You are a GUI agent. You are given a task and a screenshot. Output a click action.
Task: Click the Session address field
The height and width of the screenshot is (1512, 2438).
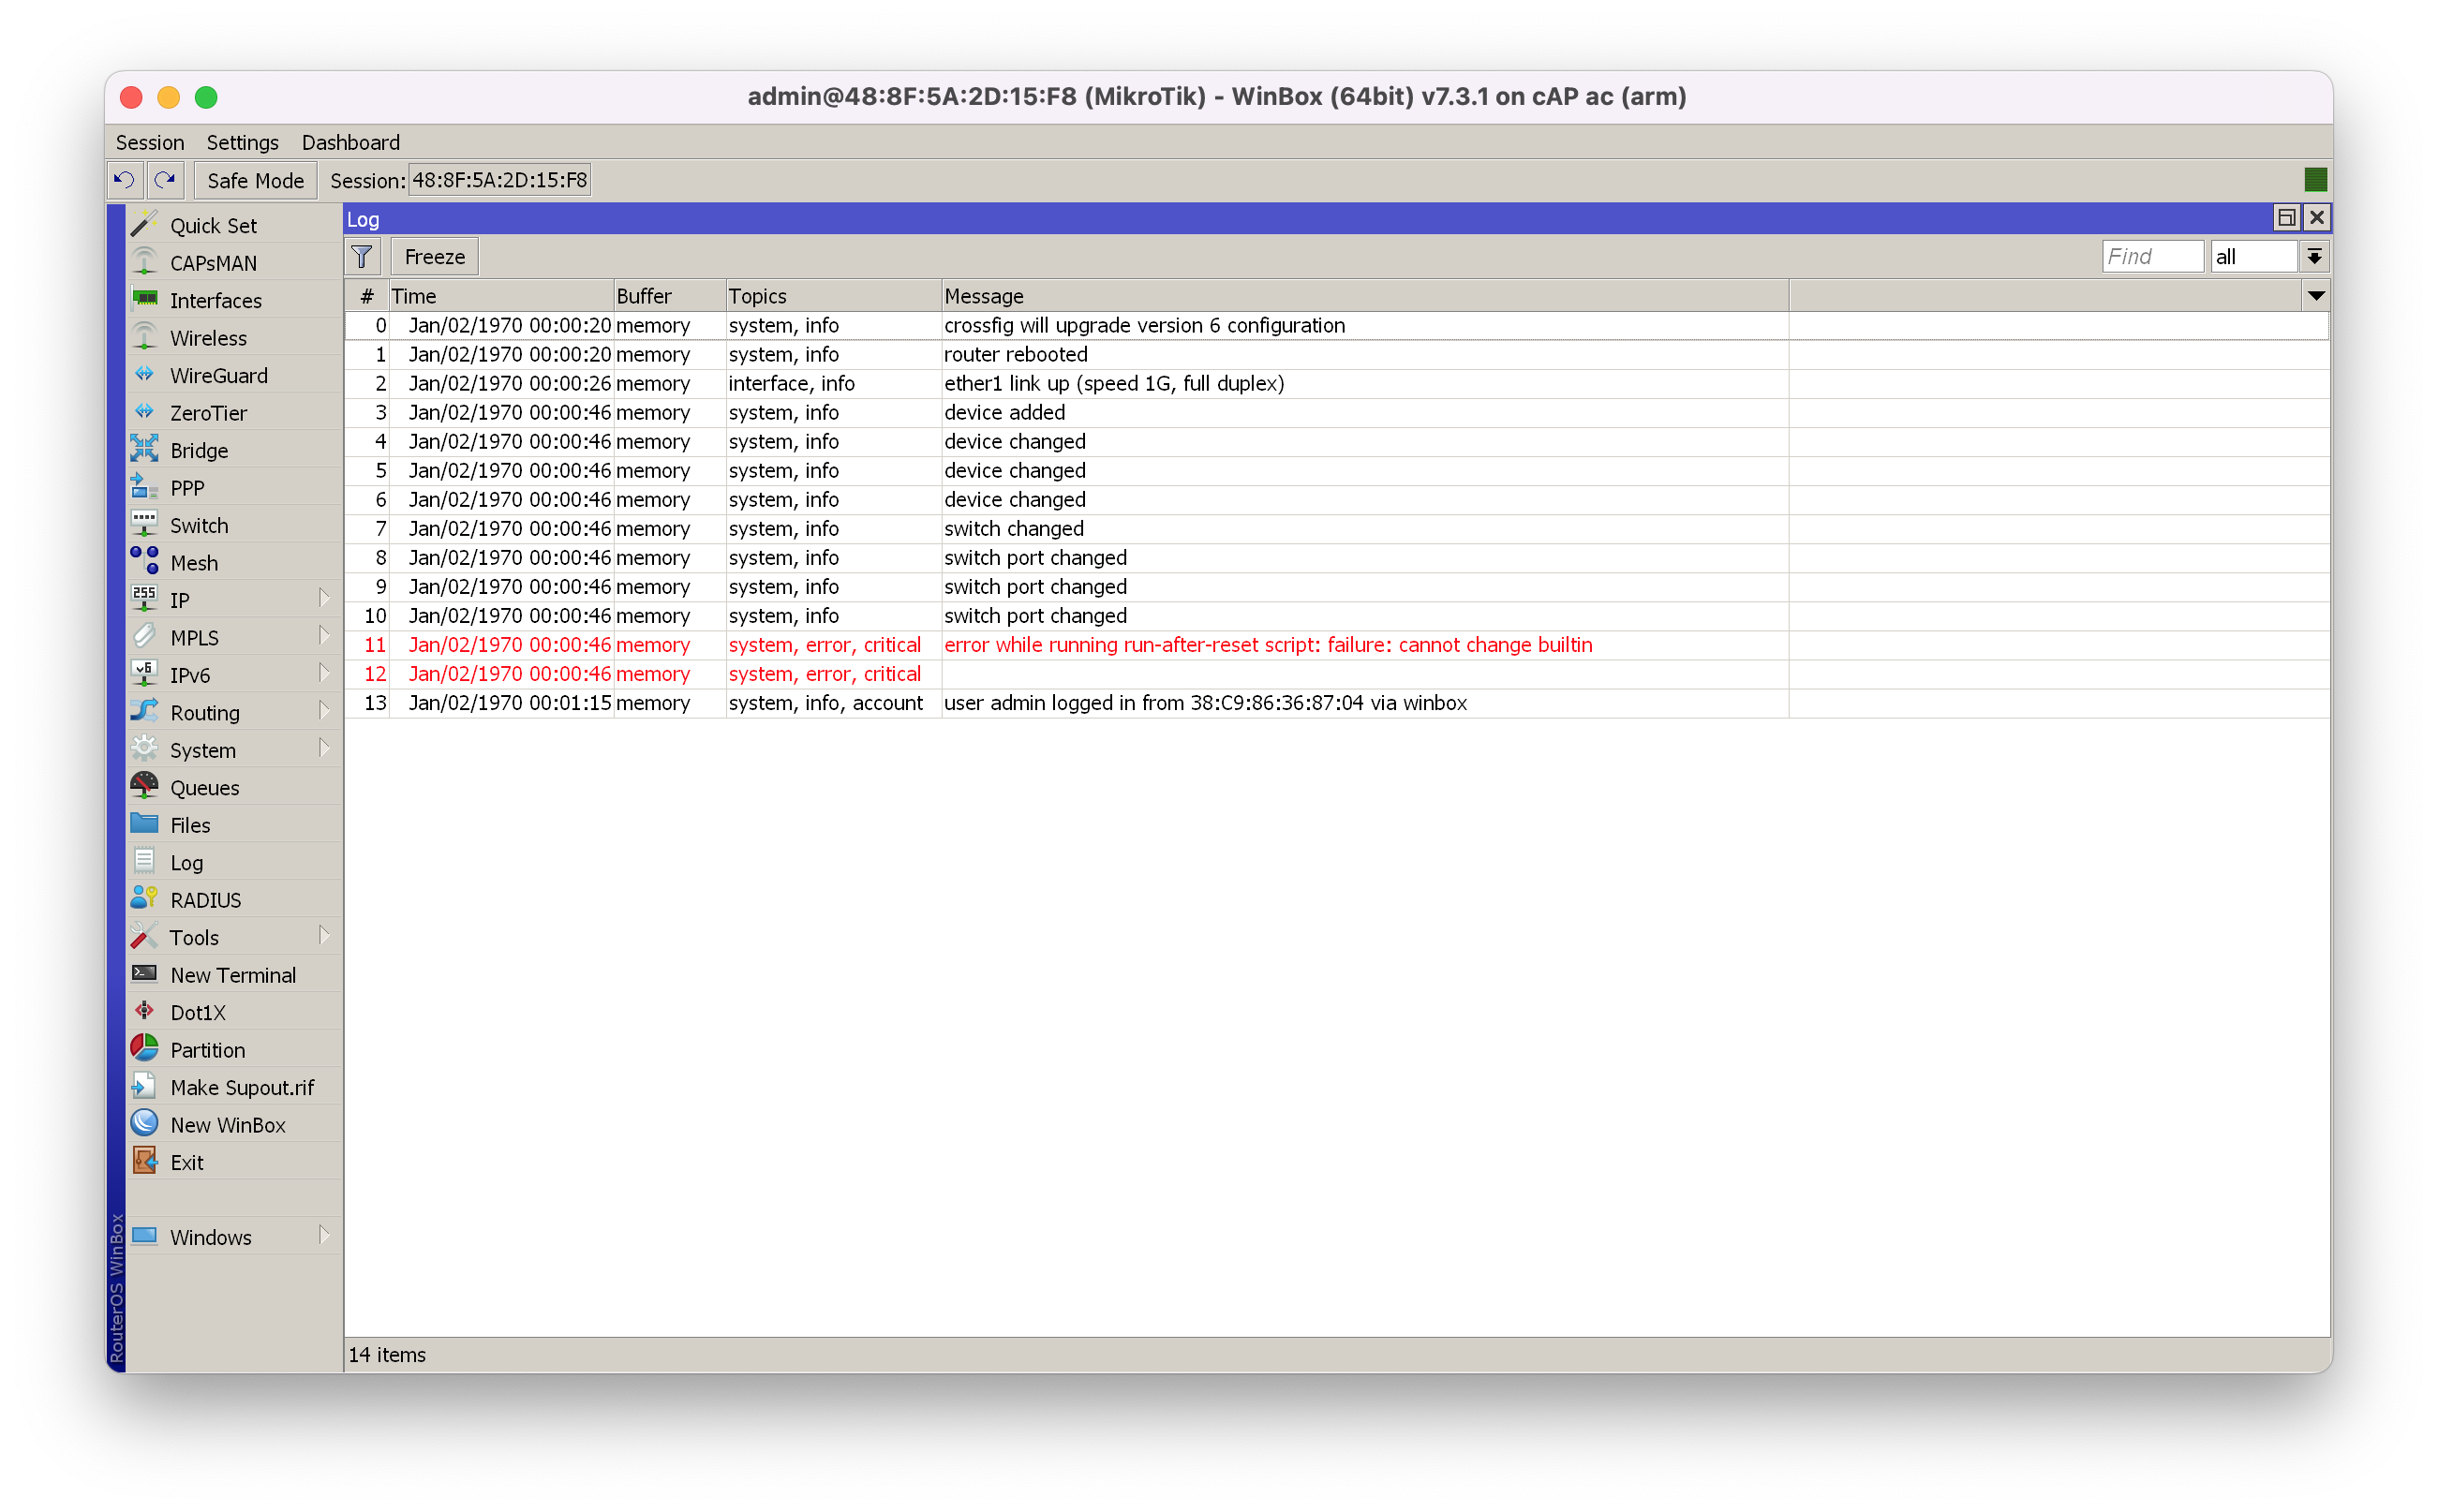(499, 180)
